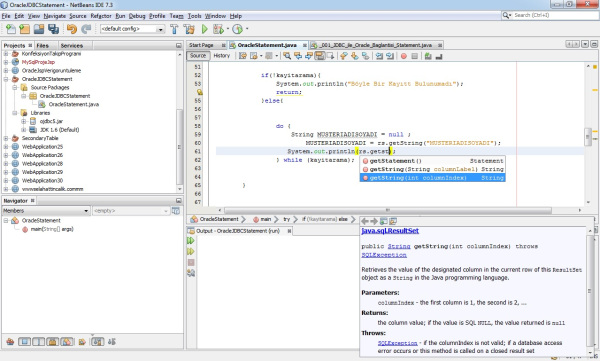Click the Find Selection magnifier in editor toolbar
600x361 pixels.
point(287,56)
